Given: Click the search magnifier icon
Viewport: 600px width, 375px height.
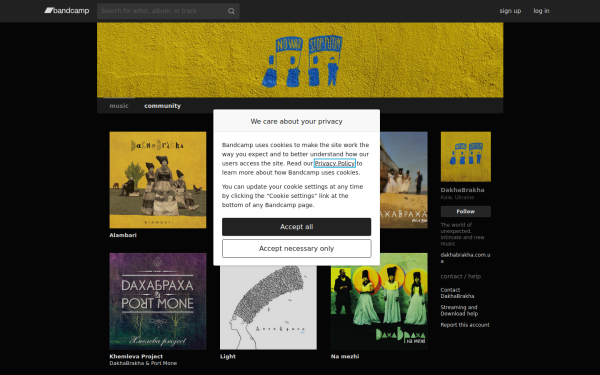Looking at the screenshot, I should pyautogui.click(x=231, y=11).
